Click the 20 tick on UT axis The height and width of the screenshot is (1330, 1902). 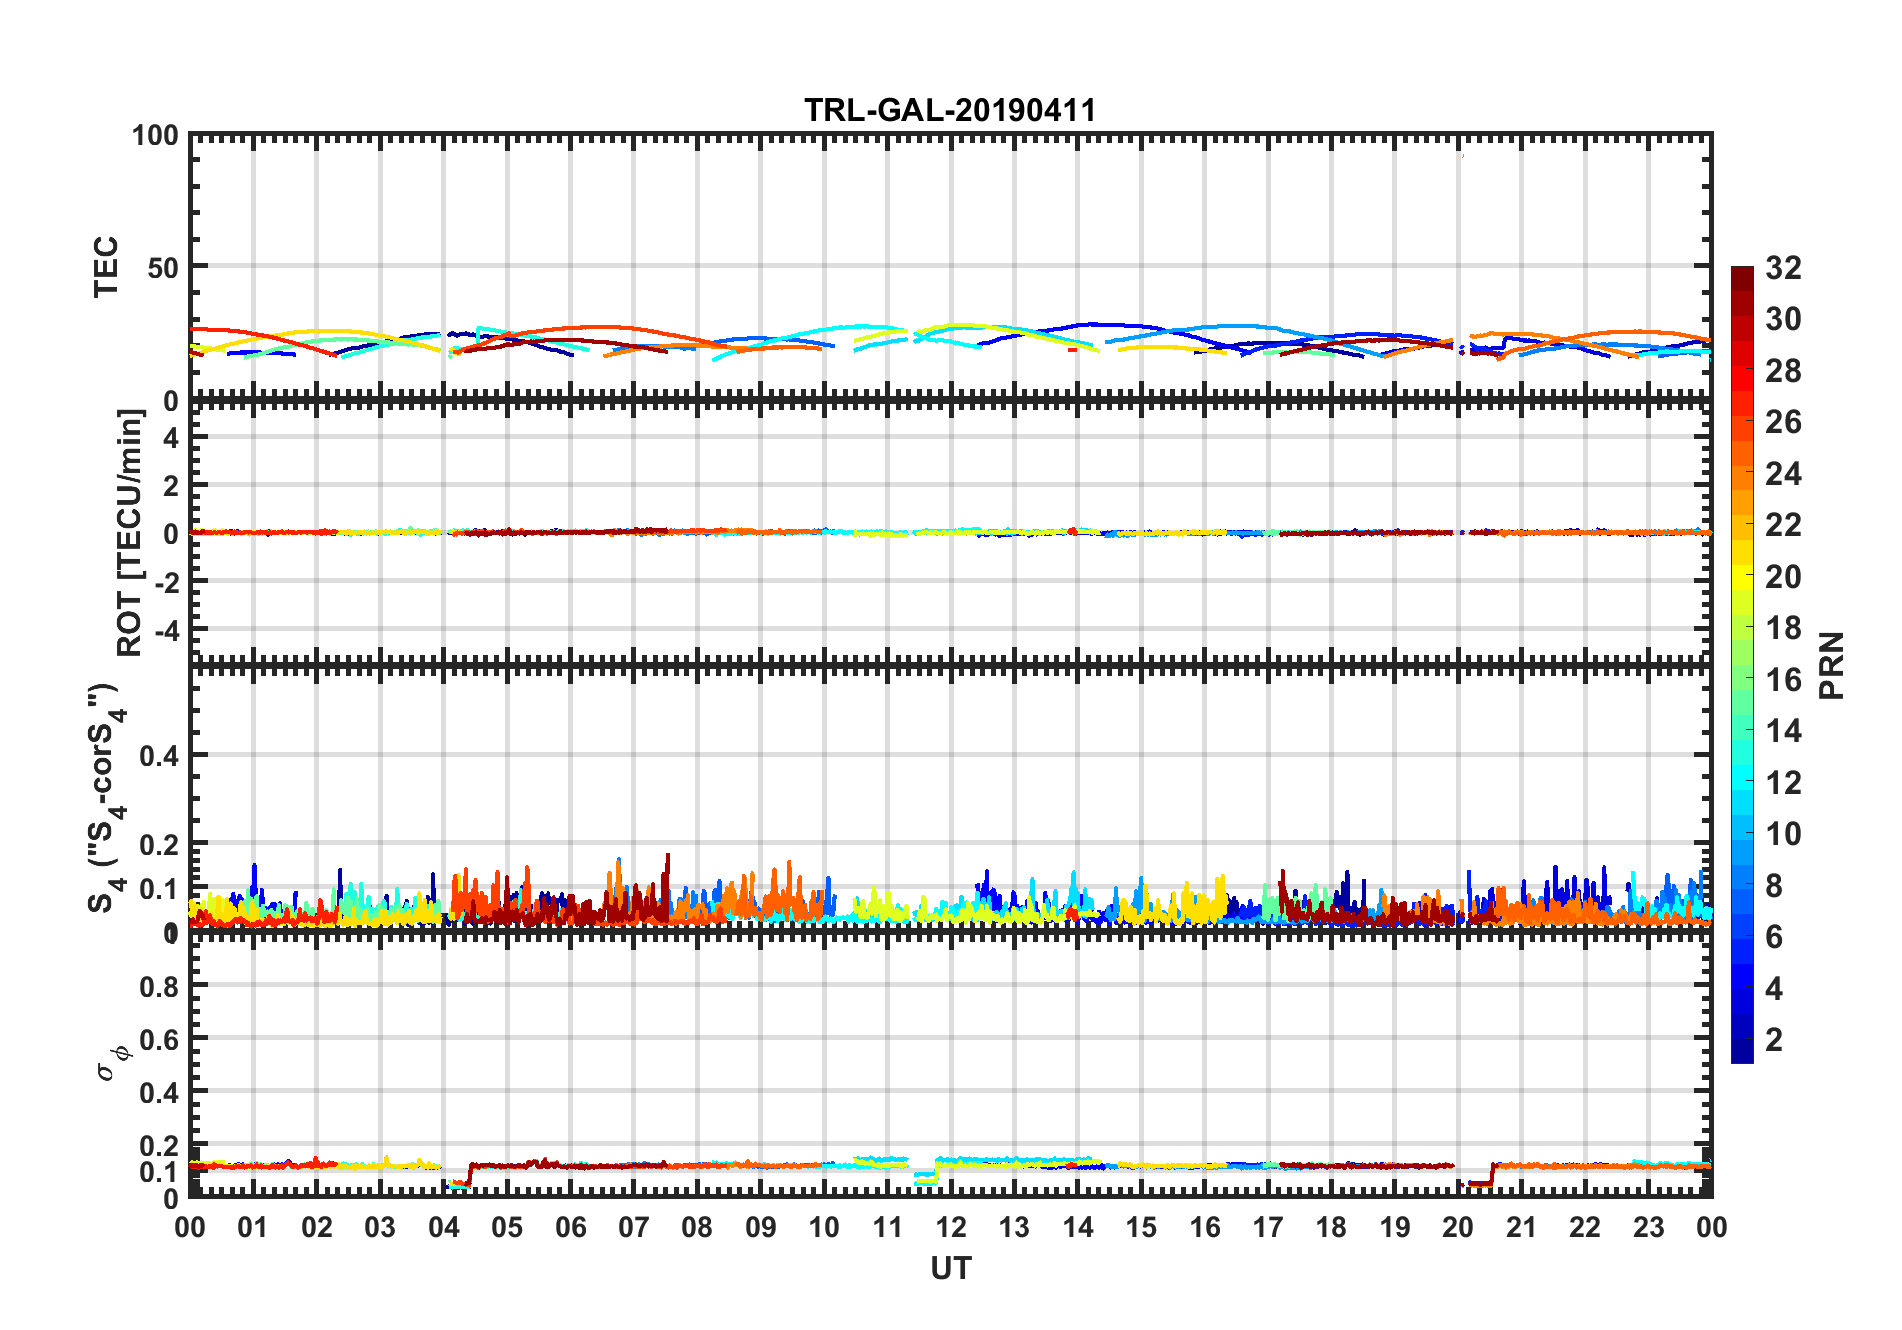click(x=1458, y=1227)
